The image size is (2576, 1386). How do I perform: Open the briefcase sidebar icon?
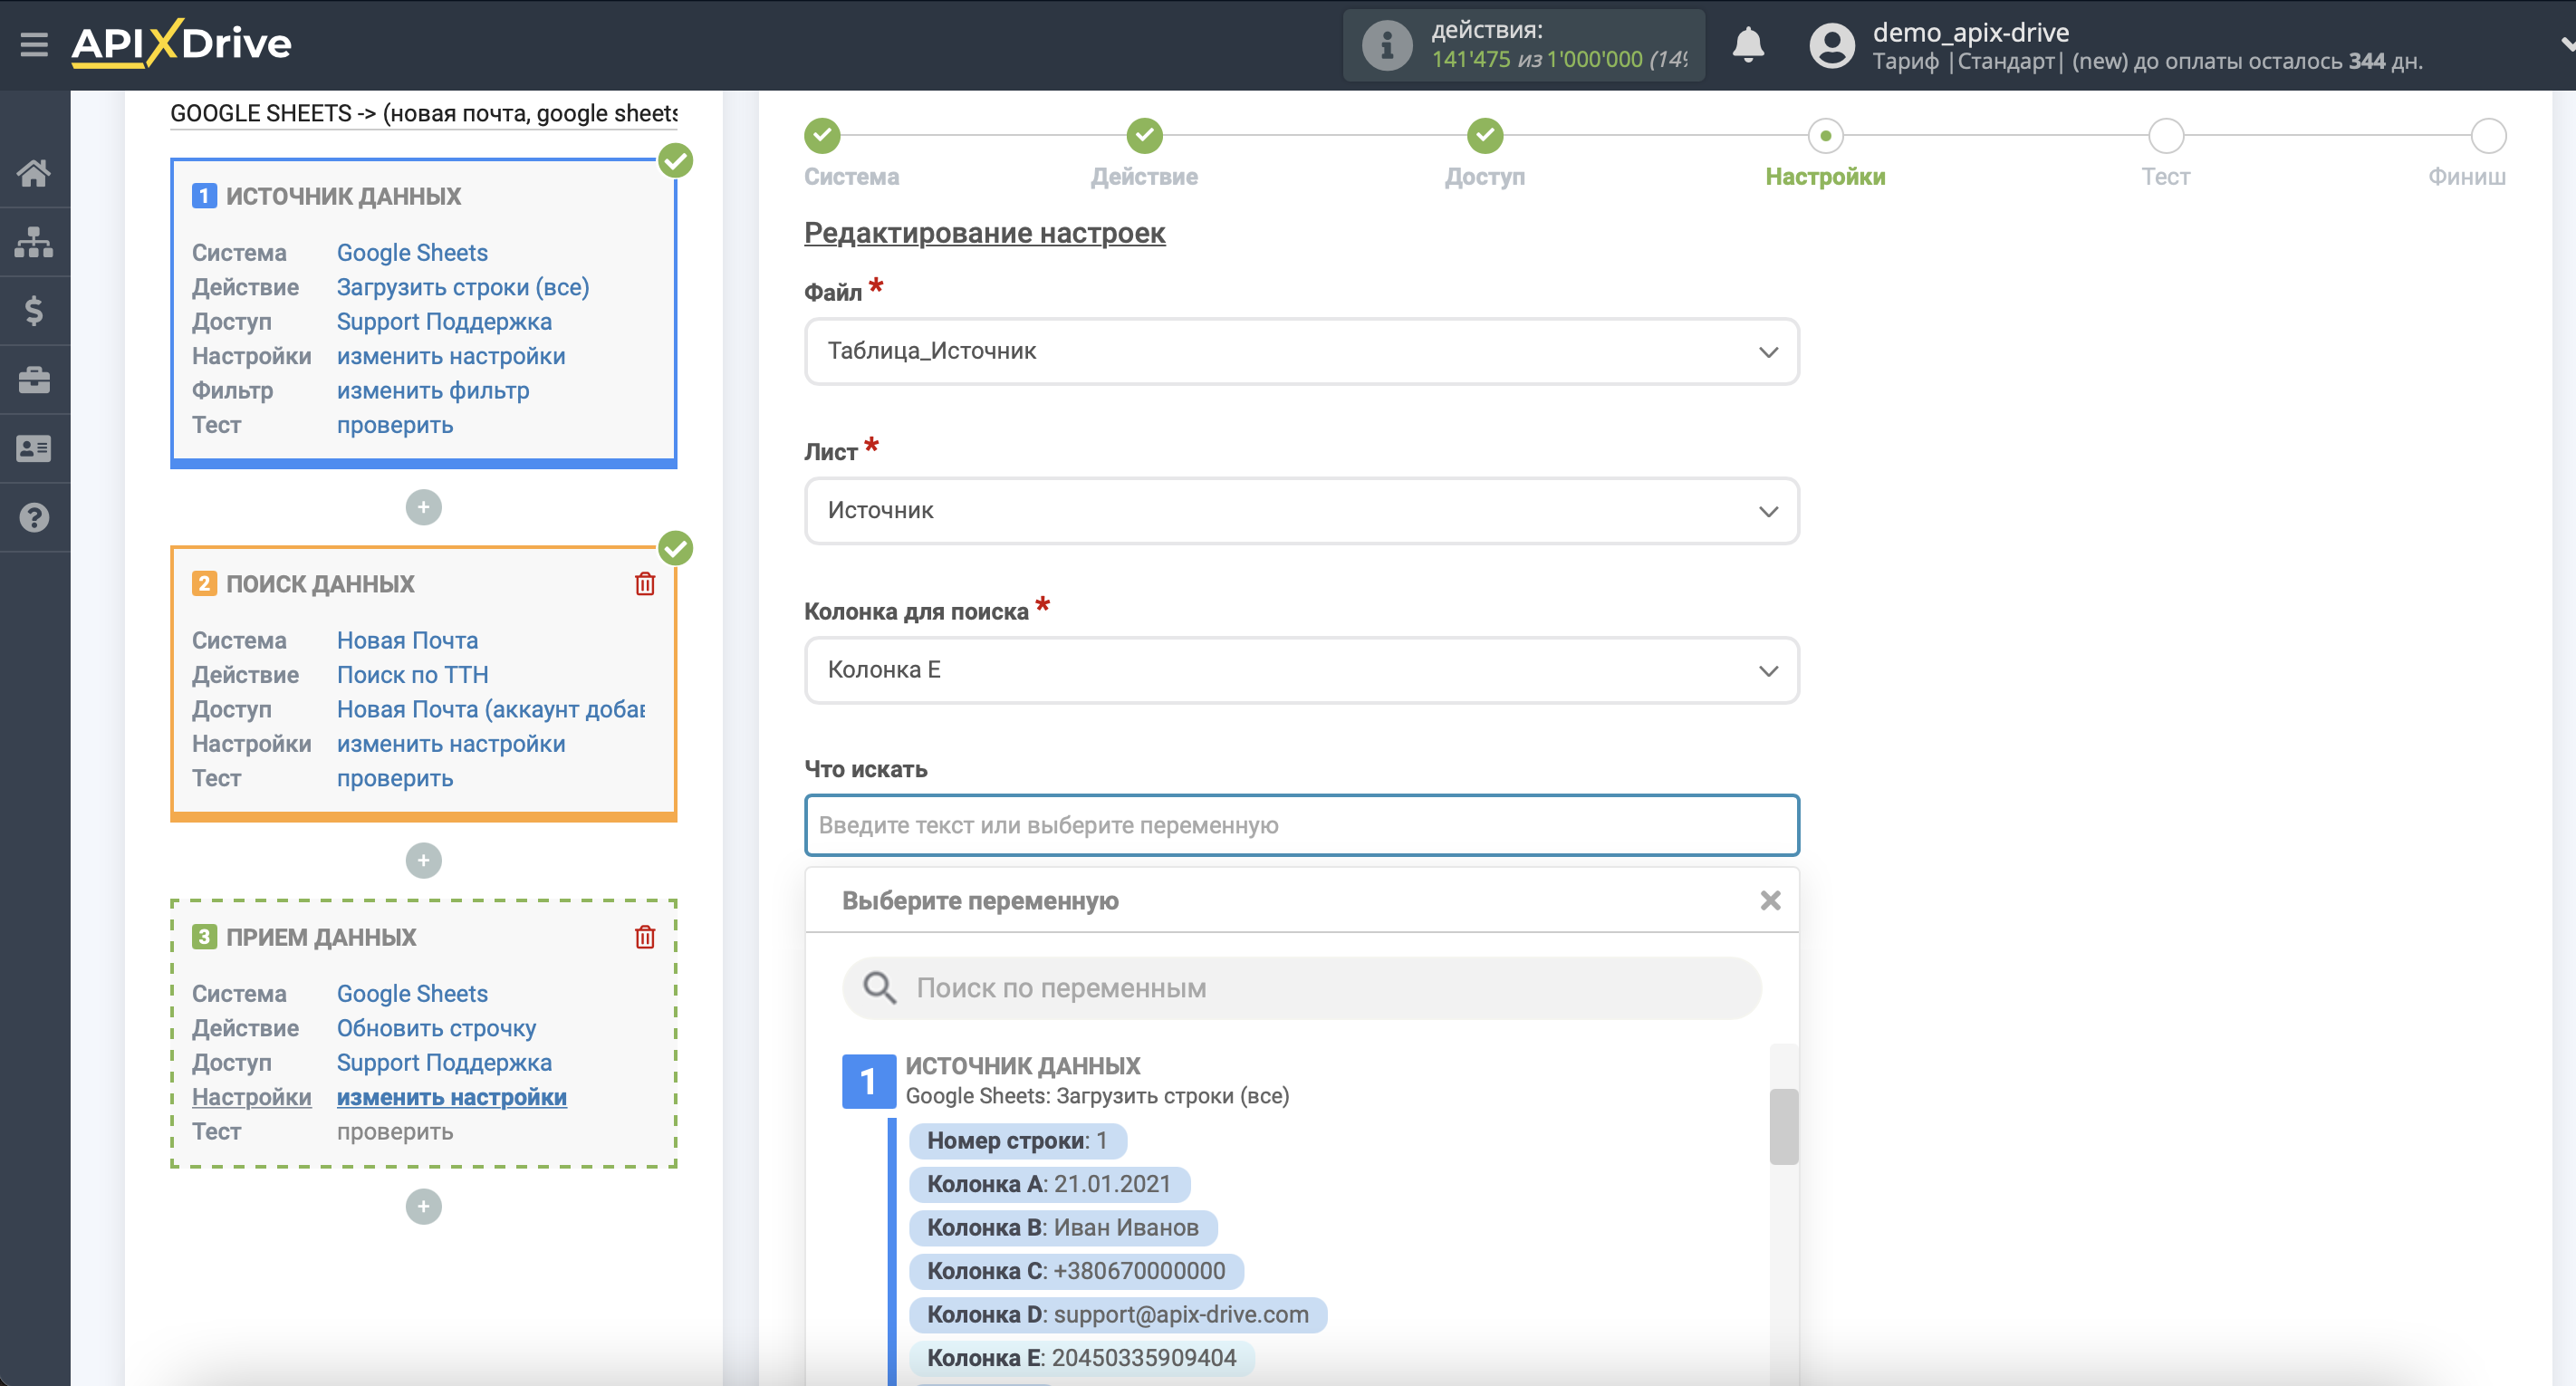(34, 380)
